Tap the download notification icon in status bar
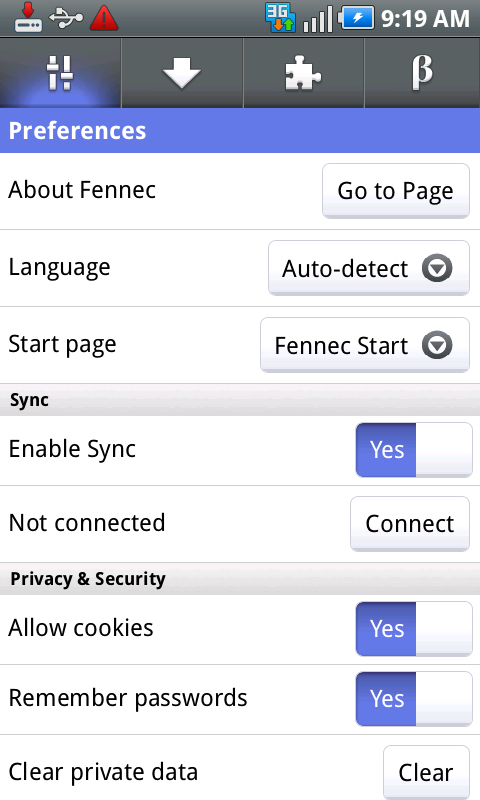This screenshot has width=480, height=800. point(28,17)
